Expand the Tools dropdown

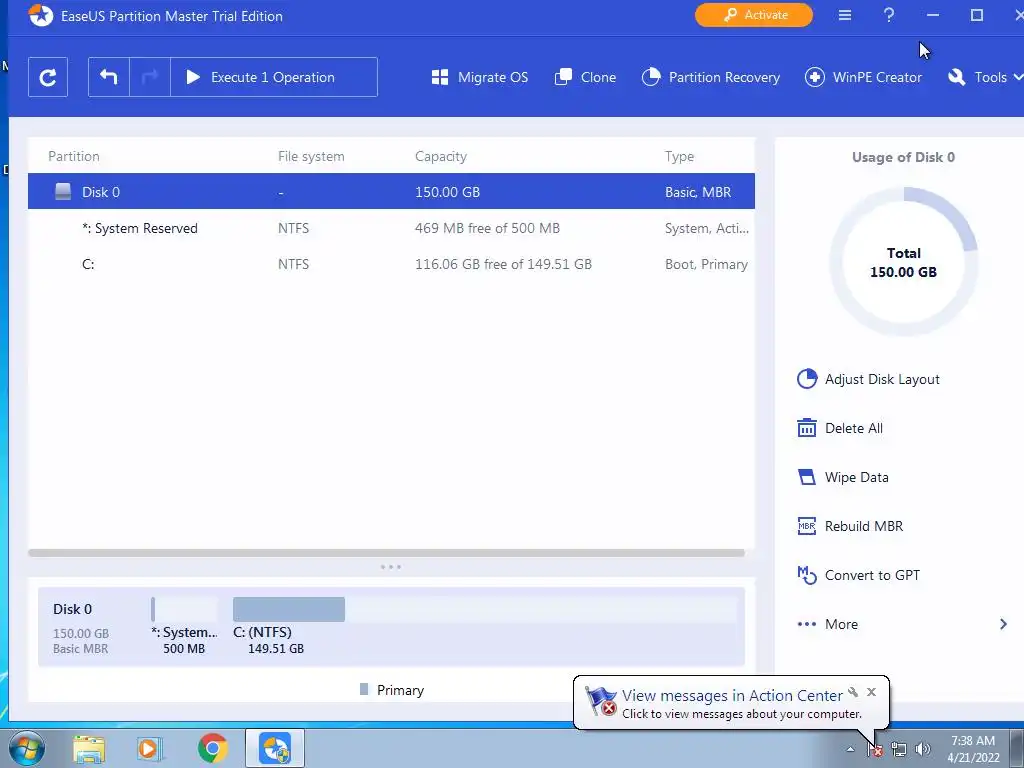[985, 77]
